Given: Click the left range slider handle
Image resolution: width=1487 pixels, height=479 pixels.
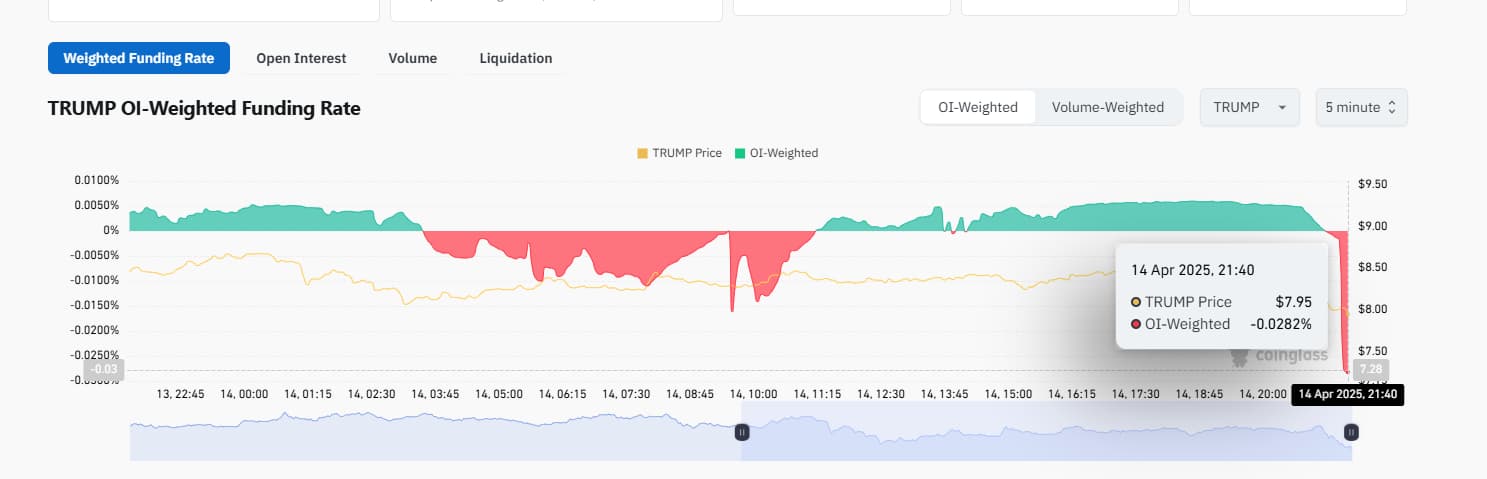Looking at the screenshot, I should click(742, 432).
